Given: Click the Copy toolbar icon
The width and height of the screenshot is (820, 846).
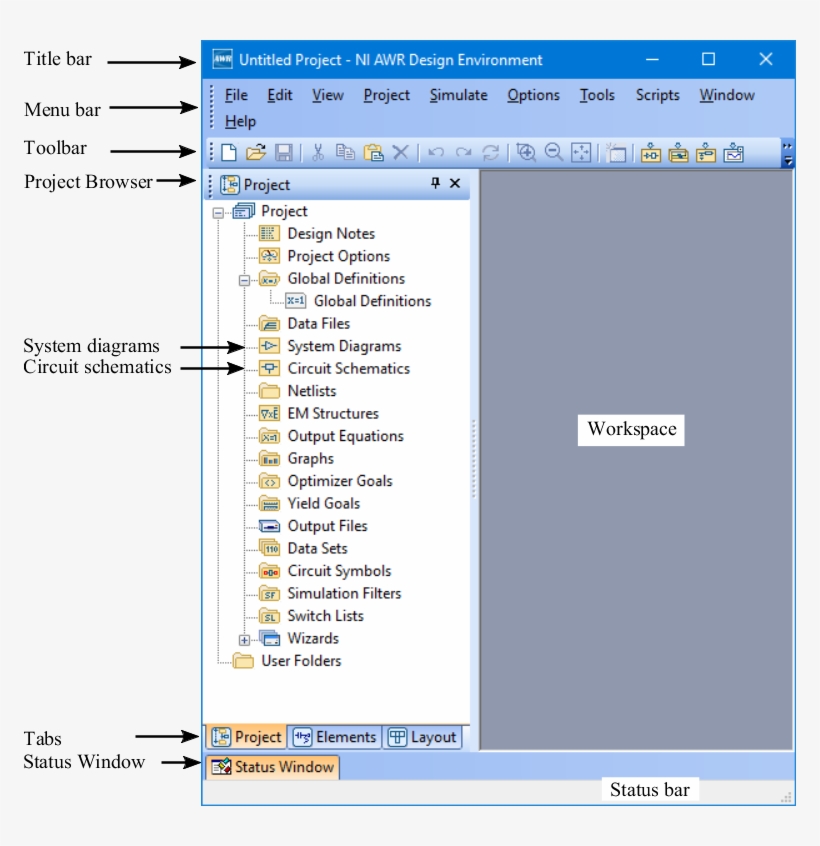Looking at the screenshot, I should [x=345, y=153].
